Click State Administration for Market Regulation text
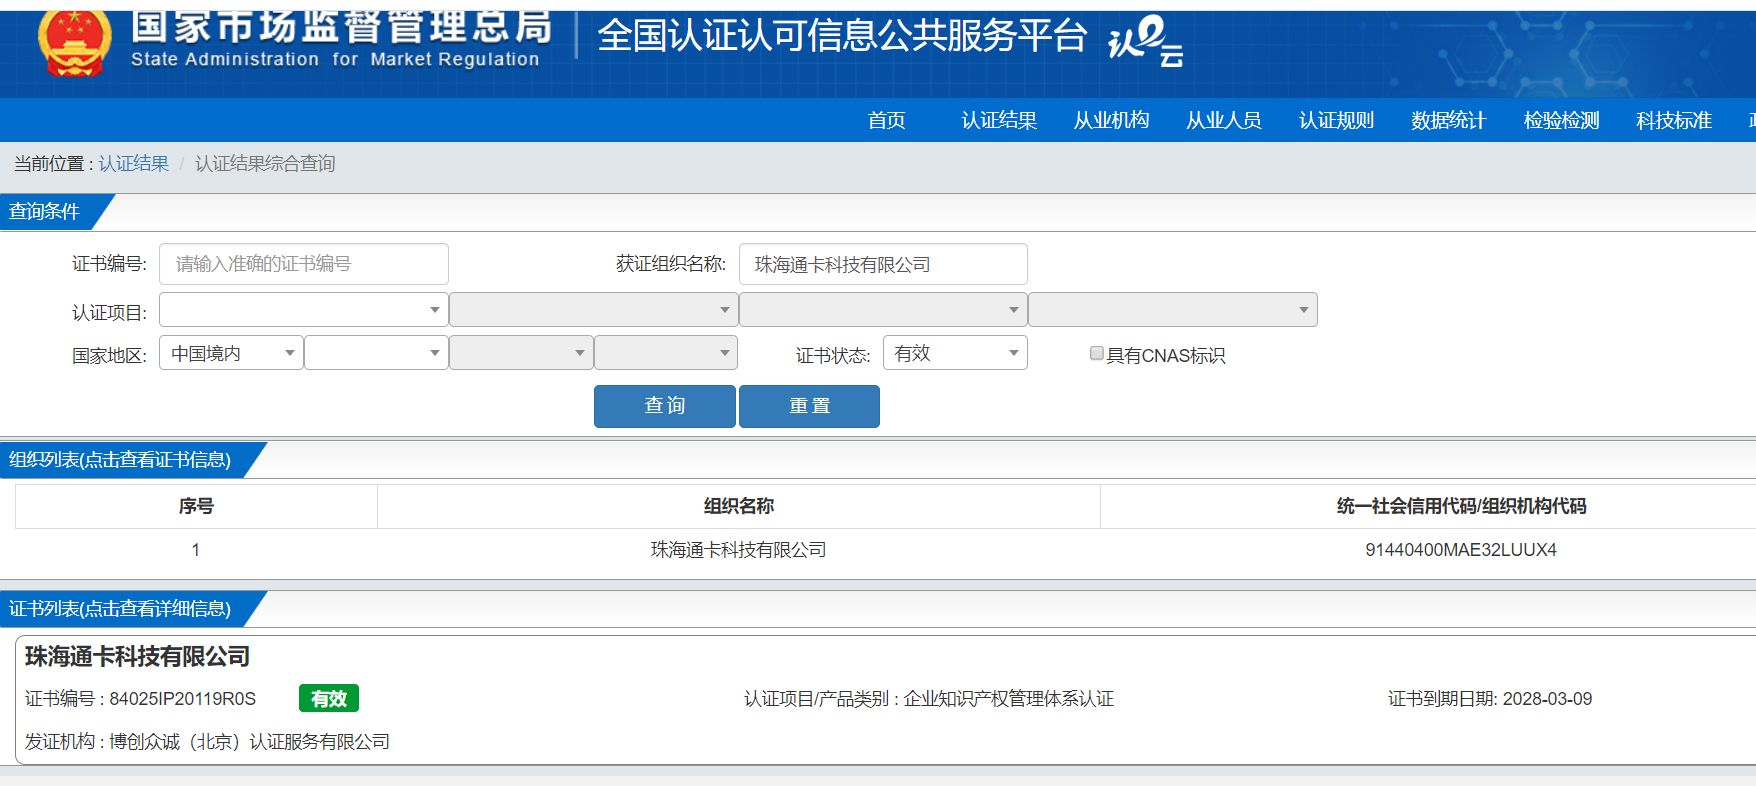This screenshot has width=1756, height=786. tap(335, 59)
